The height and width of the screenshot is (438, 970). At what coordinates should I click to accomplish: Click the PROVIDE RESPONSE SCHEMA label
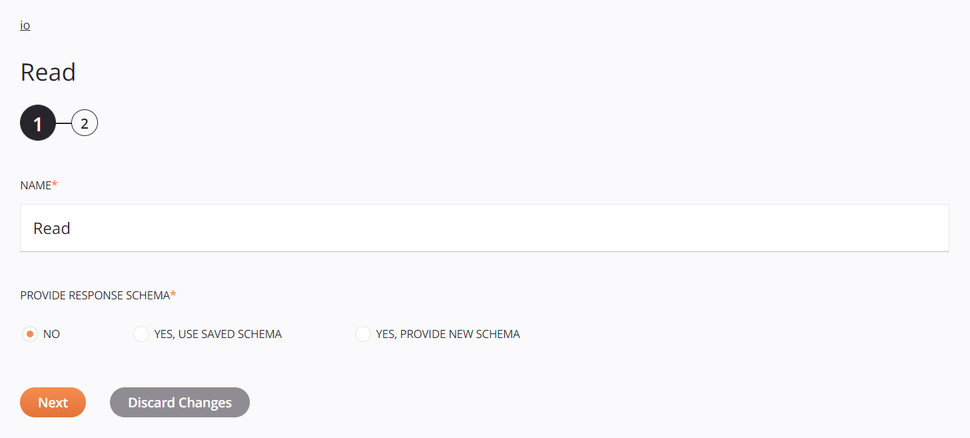pyautogui.click(x=94, y=296)
